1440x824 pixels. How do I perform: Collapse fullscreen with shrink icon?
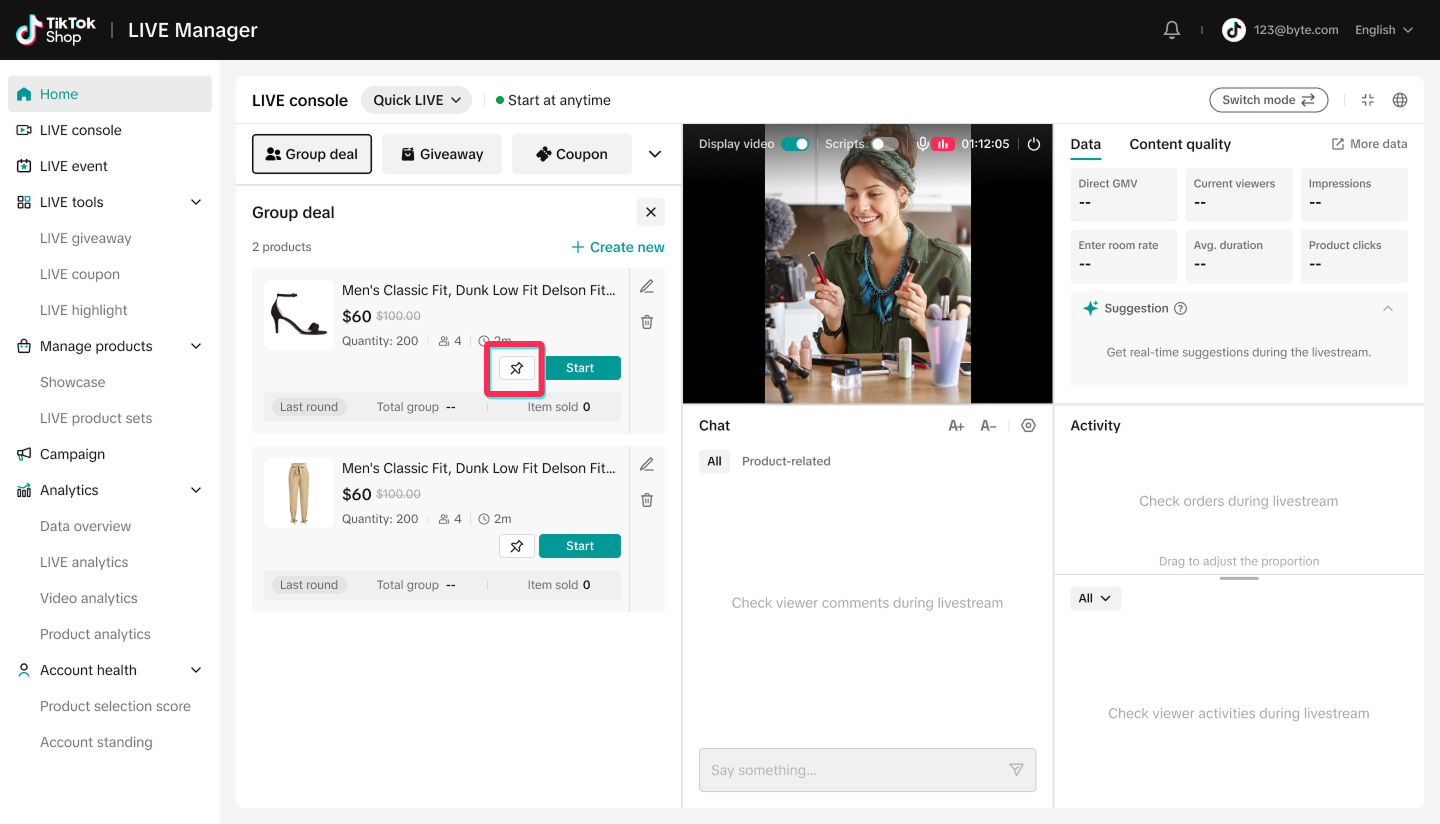click(1368, 100)
